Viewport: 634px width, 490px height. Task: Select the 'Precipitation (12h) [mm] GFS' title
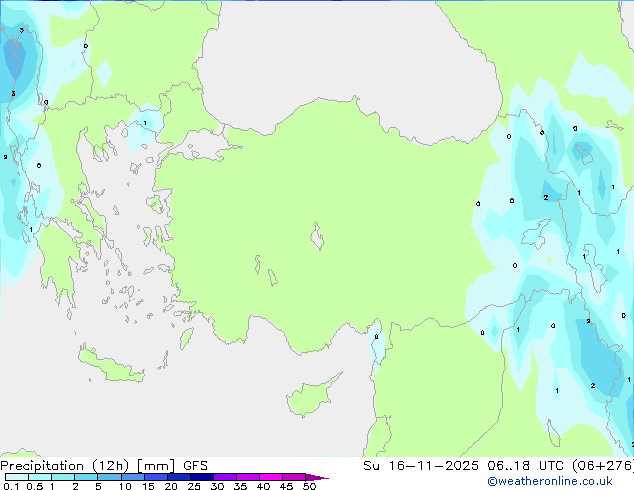coord(104,466)
